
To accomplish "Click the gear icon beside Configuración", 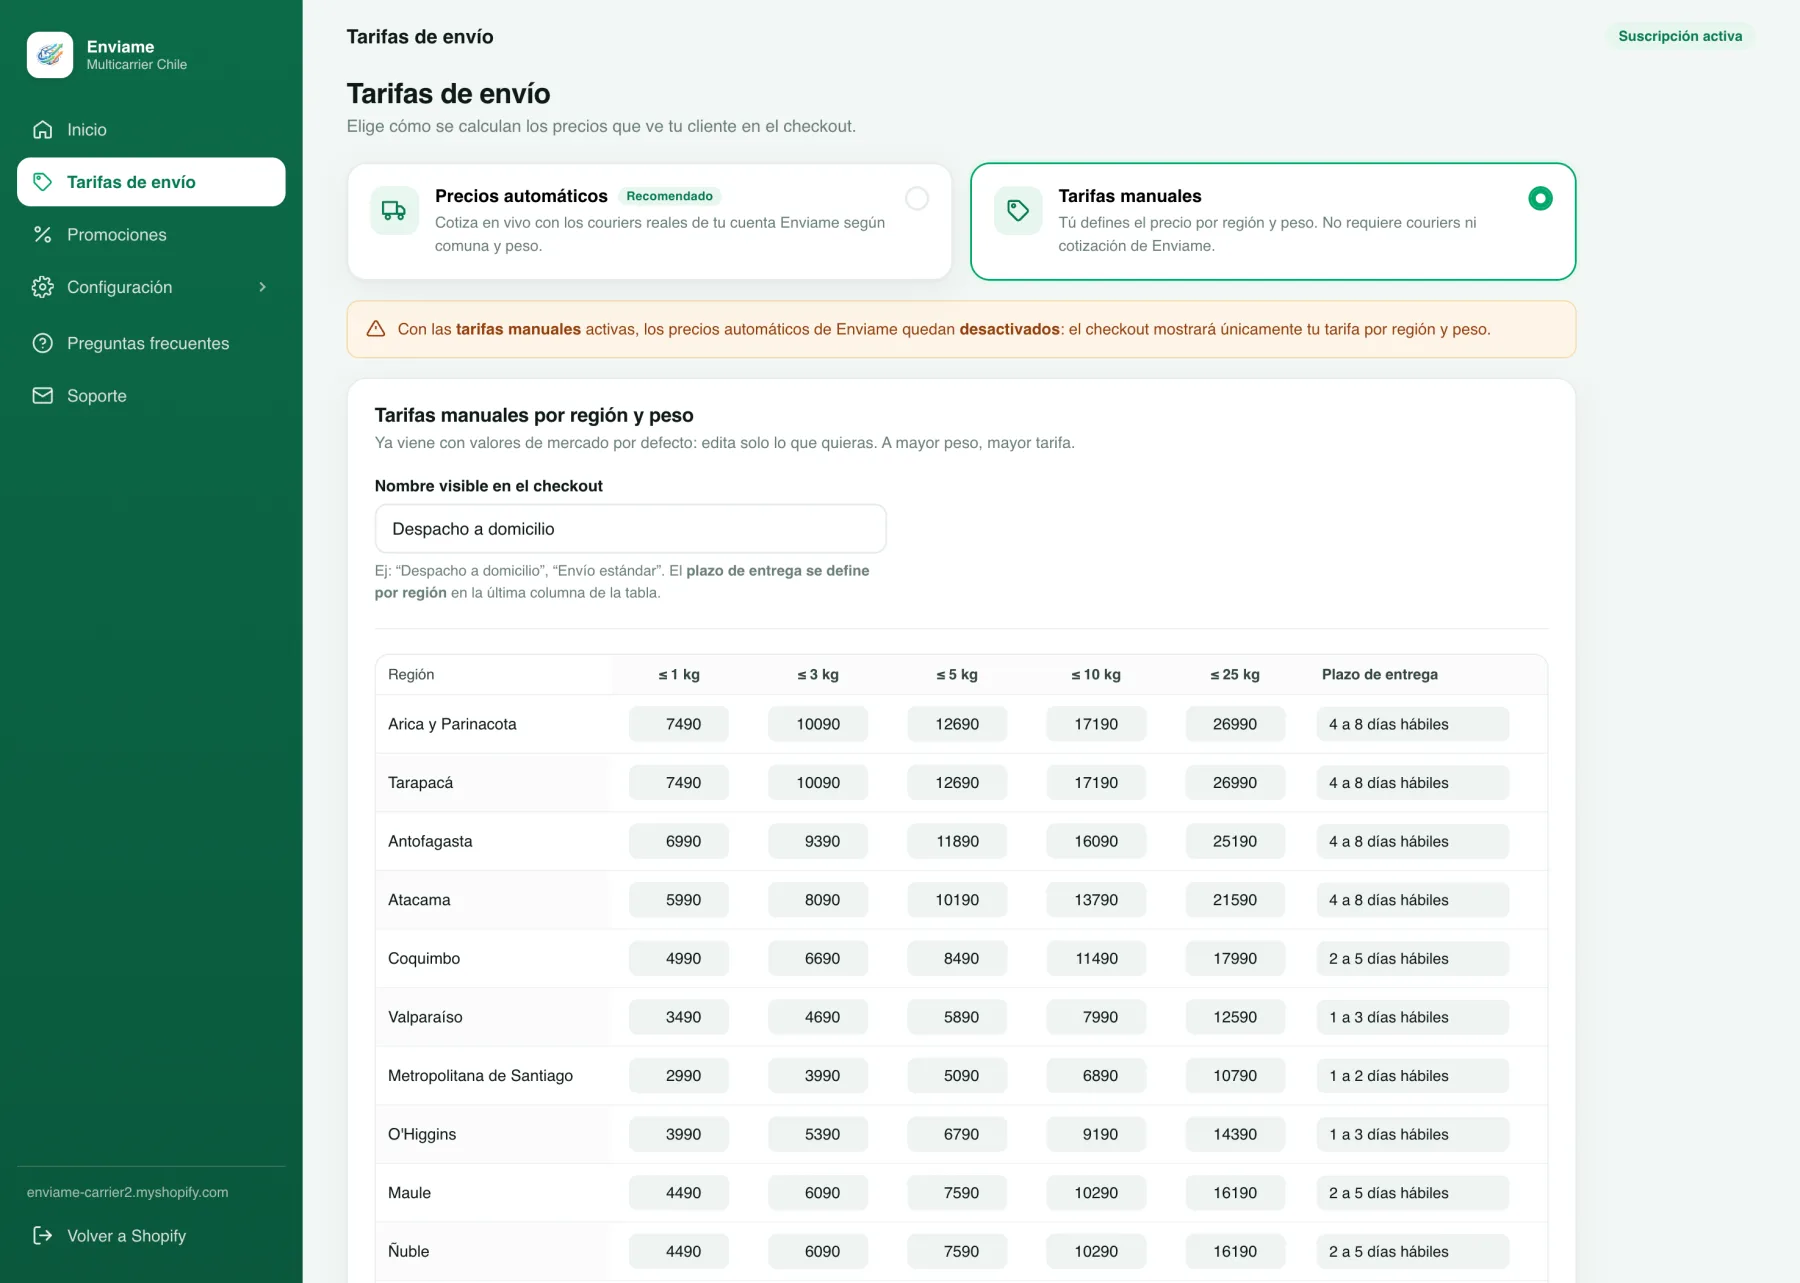I will [x=42, y=287].
